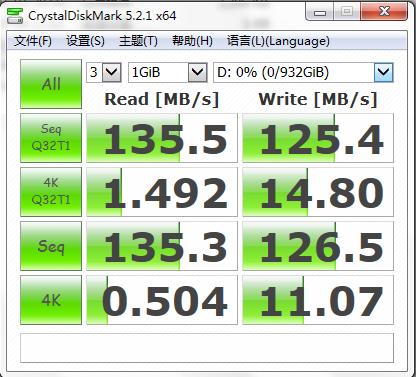Open the 帮助(H) menu
The image size is (416, 377).
click(192, 41)
